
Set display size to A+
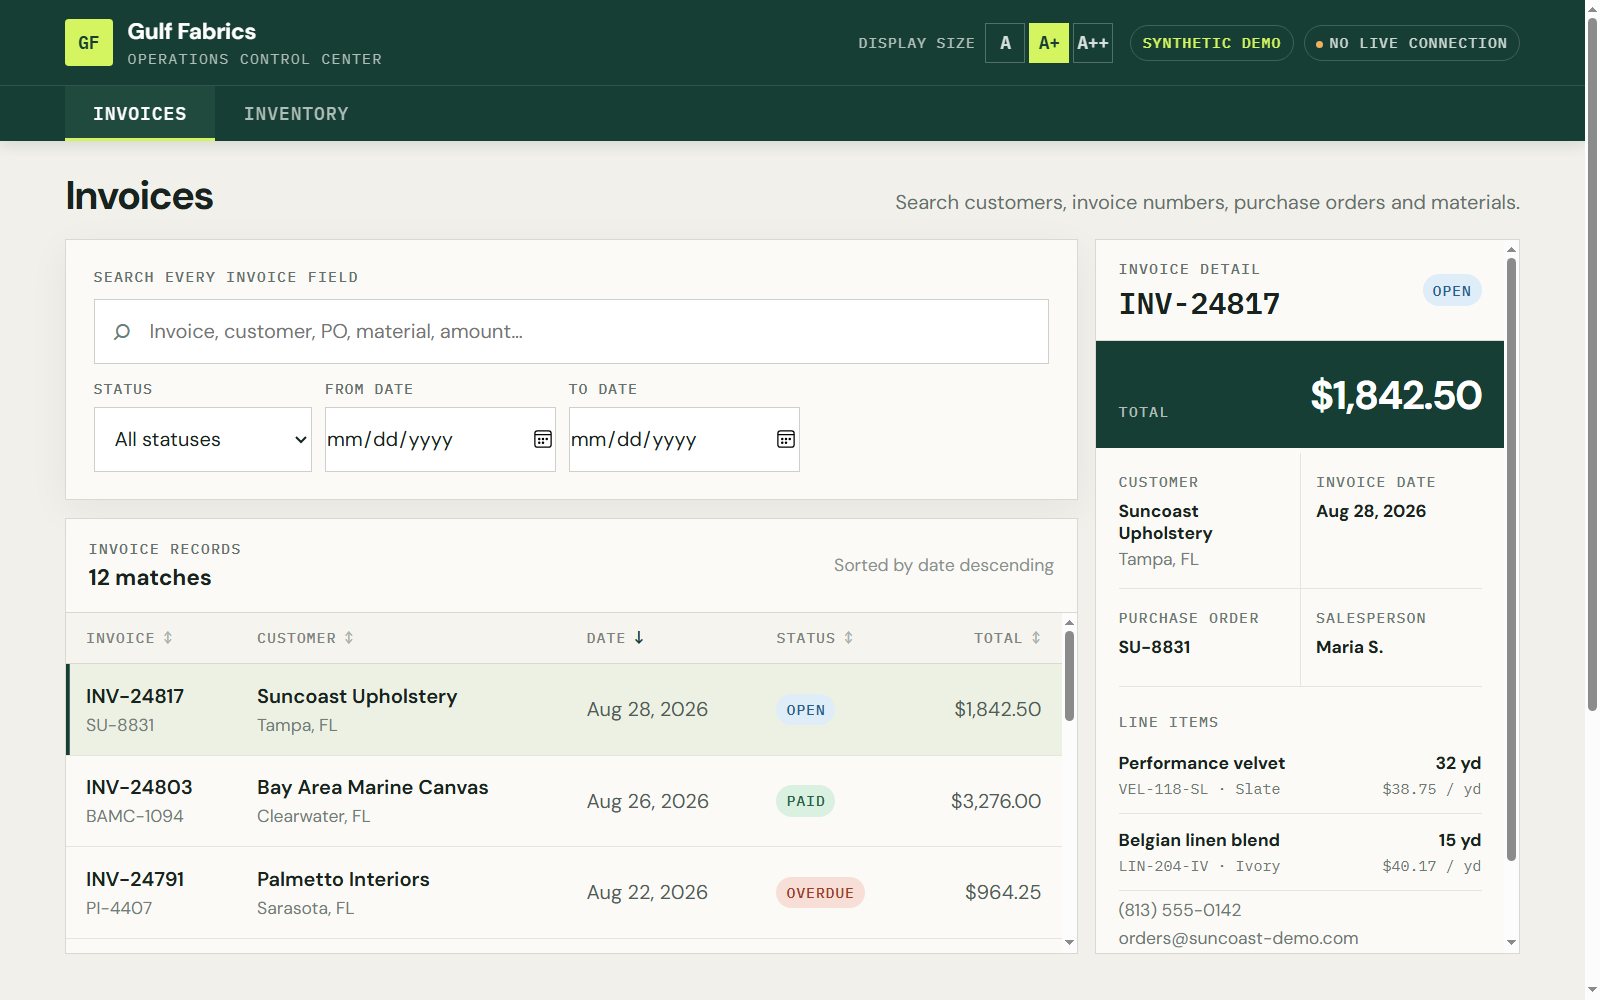1049,43
